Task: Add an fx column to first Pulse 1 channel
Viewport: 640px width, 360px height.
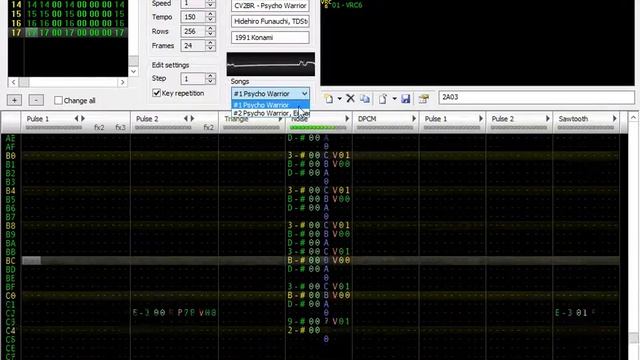Action: pos(83,118)
